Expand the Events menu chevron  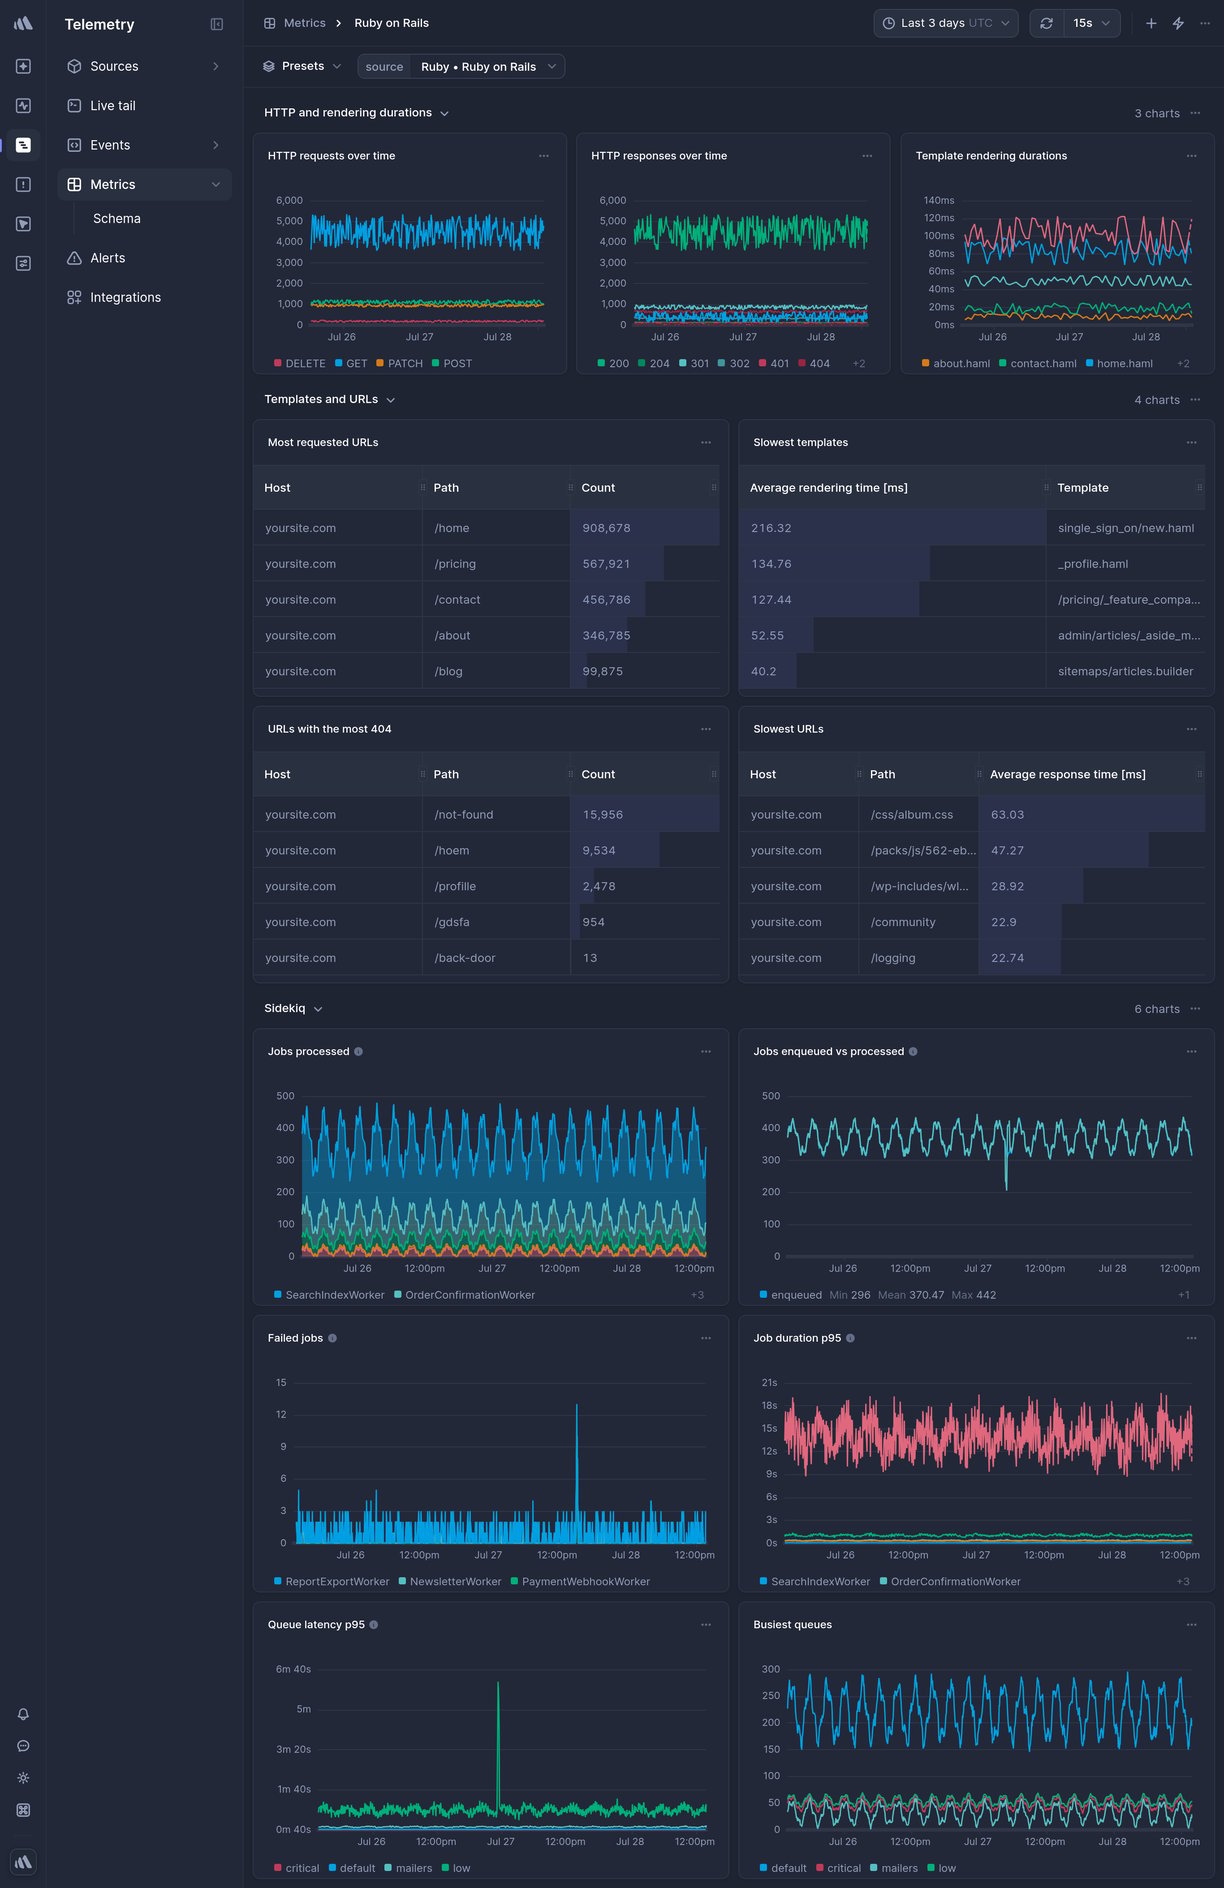pyautogui.click(x=216, y=145)
